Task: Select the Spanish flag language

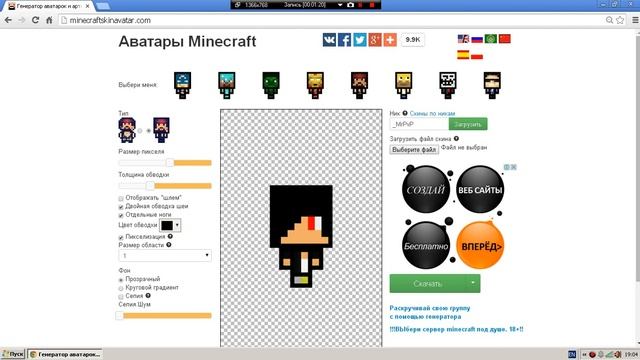Action: click(x=463, y=55)
